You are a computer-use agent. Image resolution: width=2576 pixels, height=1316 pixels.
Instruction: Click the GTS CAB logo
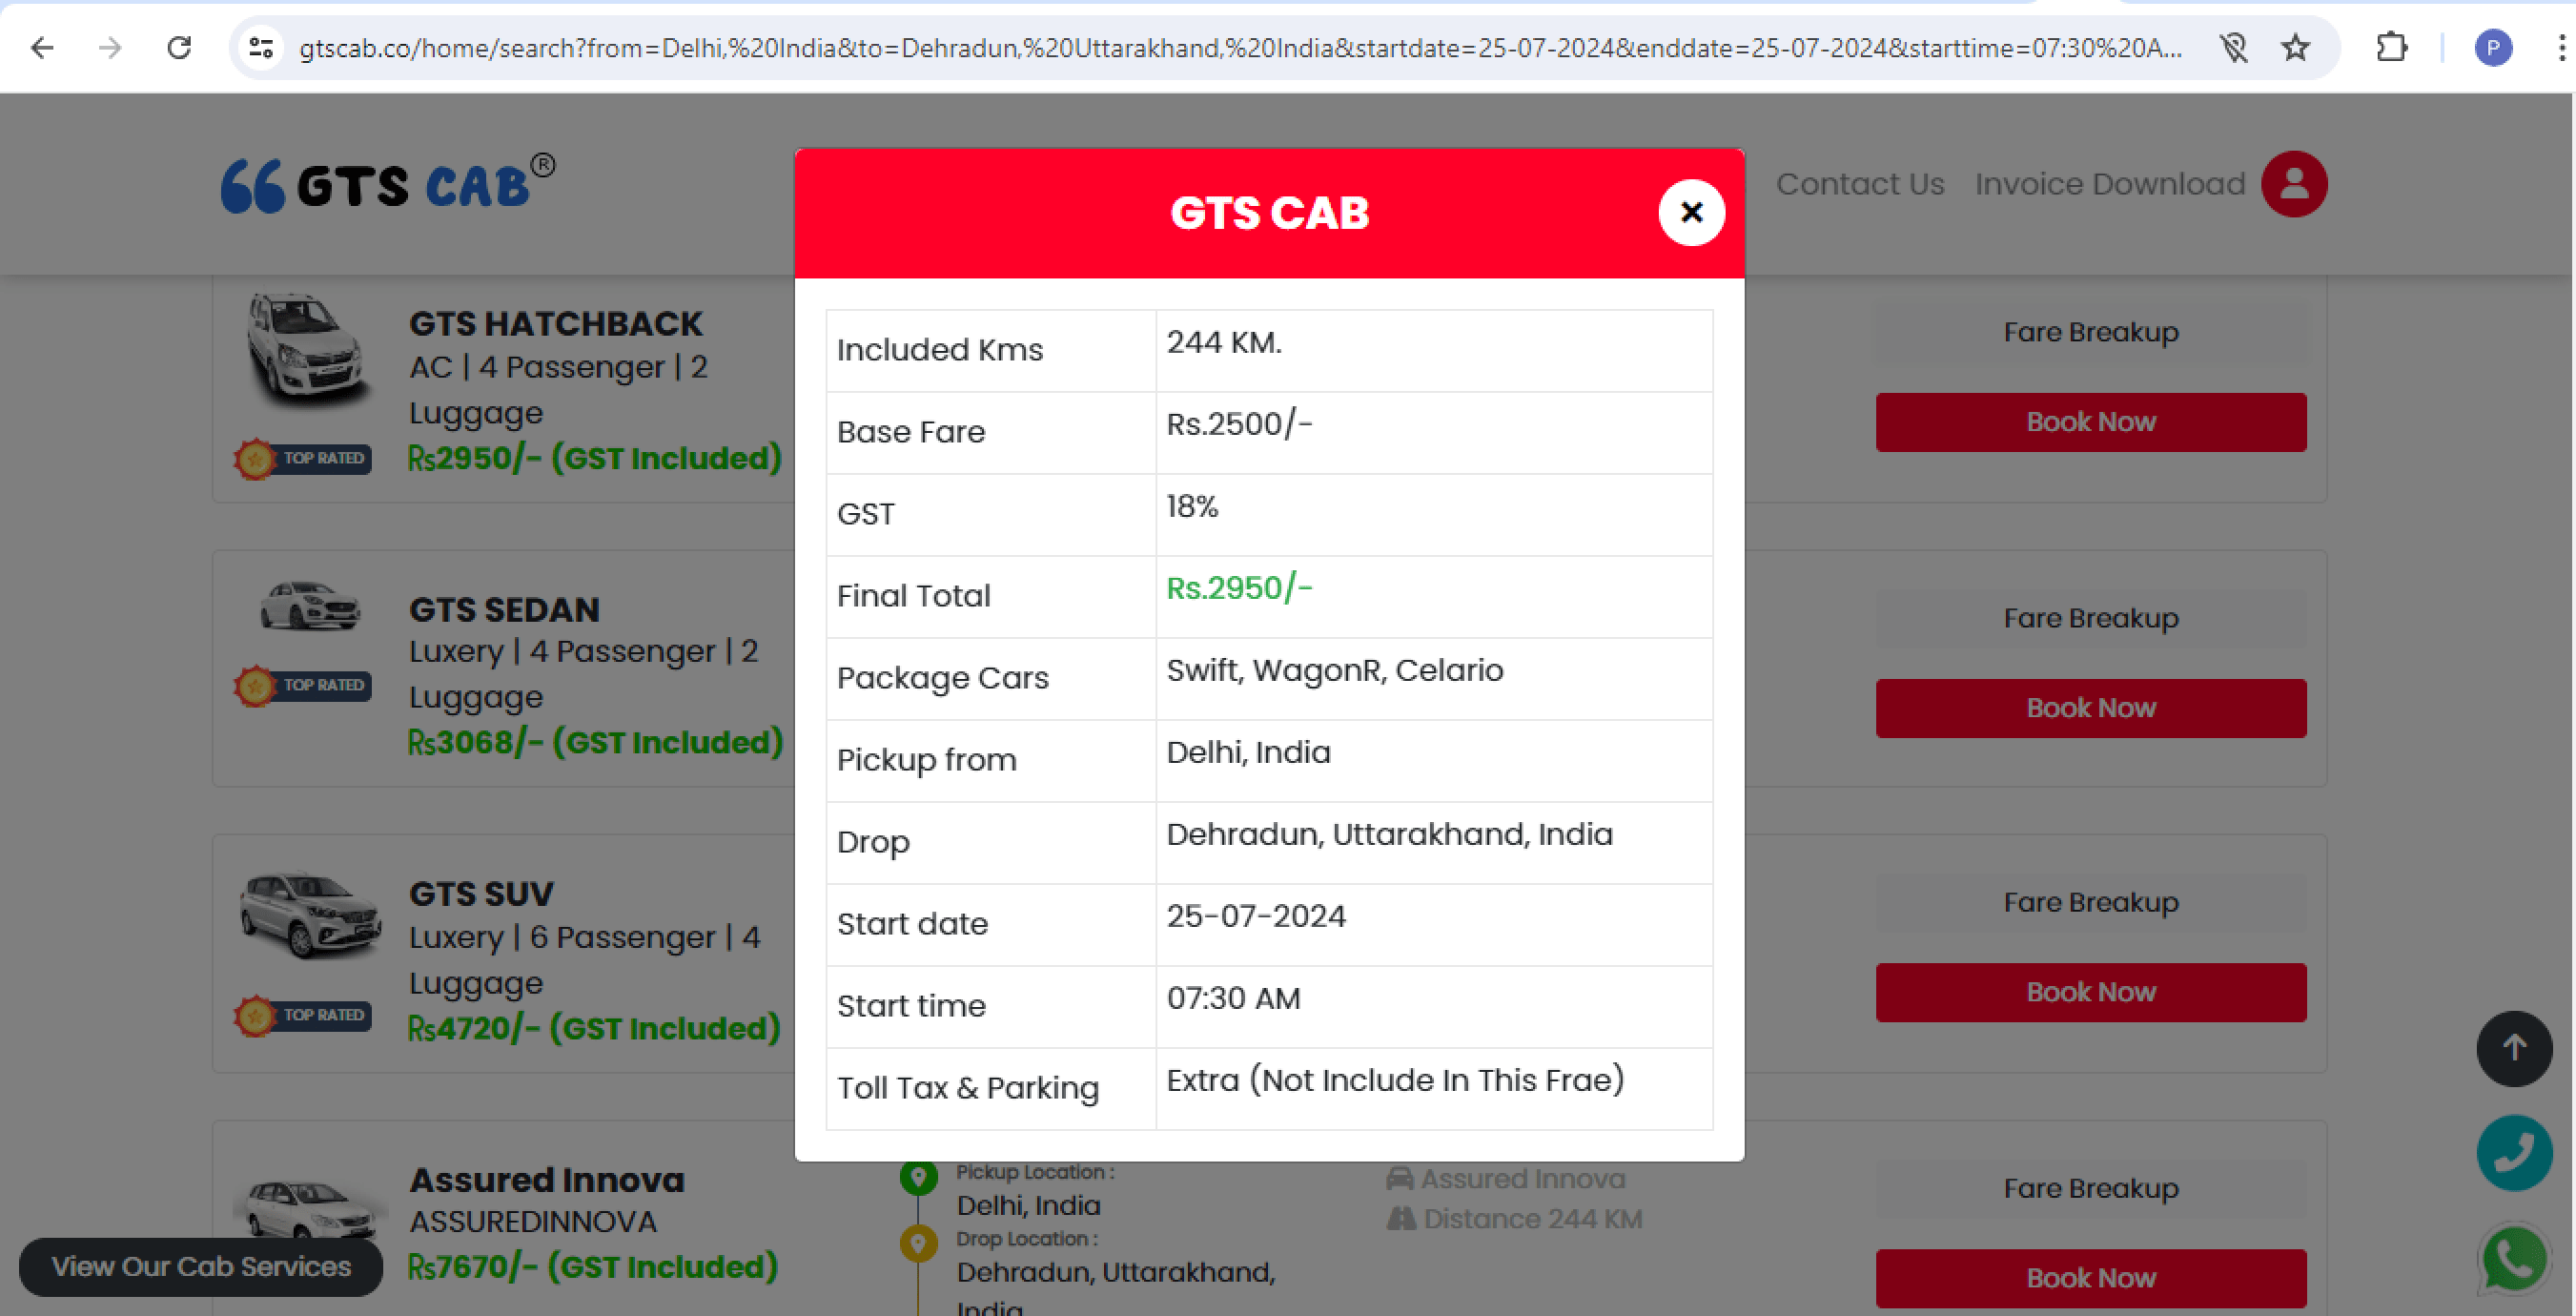coord(388,184)
